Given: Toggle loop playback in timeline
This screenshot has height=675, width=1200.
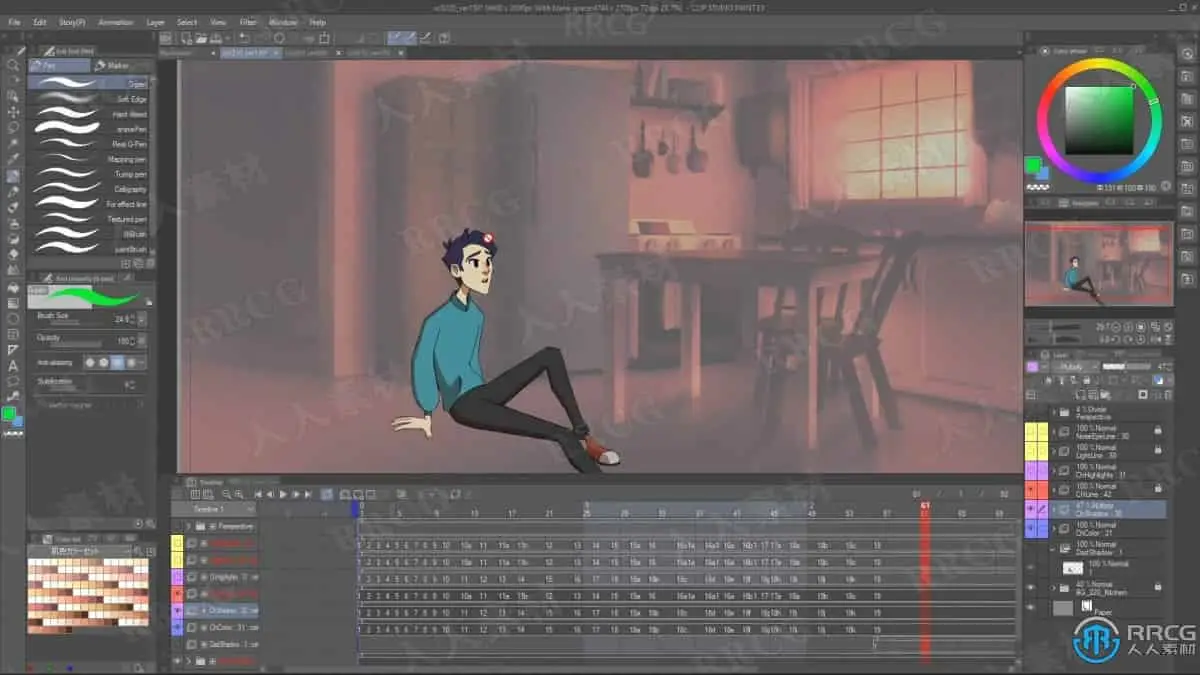Looking at the screenshot, I should pyautogui.click(x=327, y=494).
